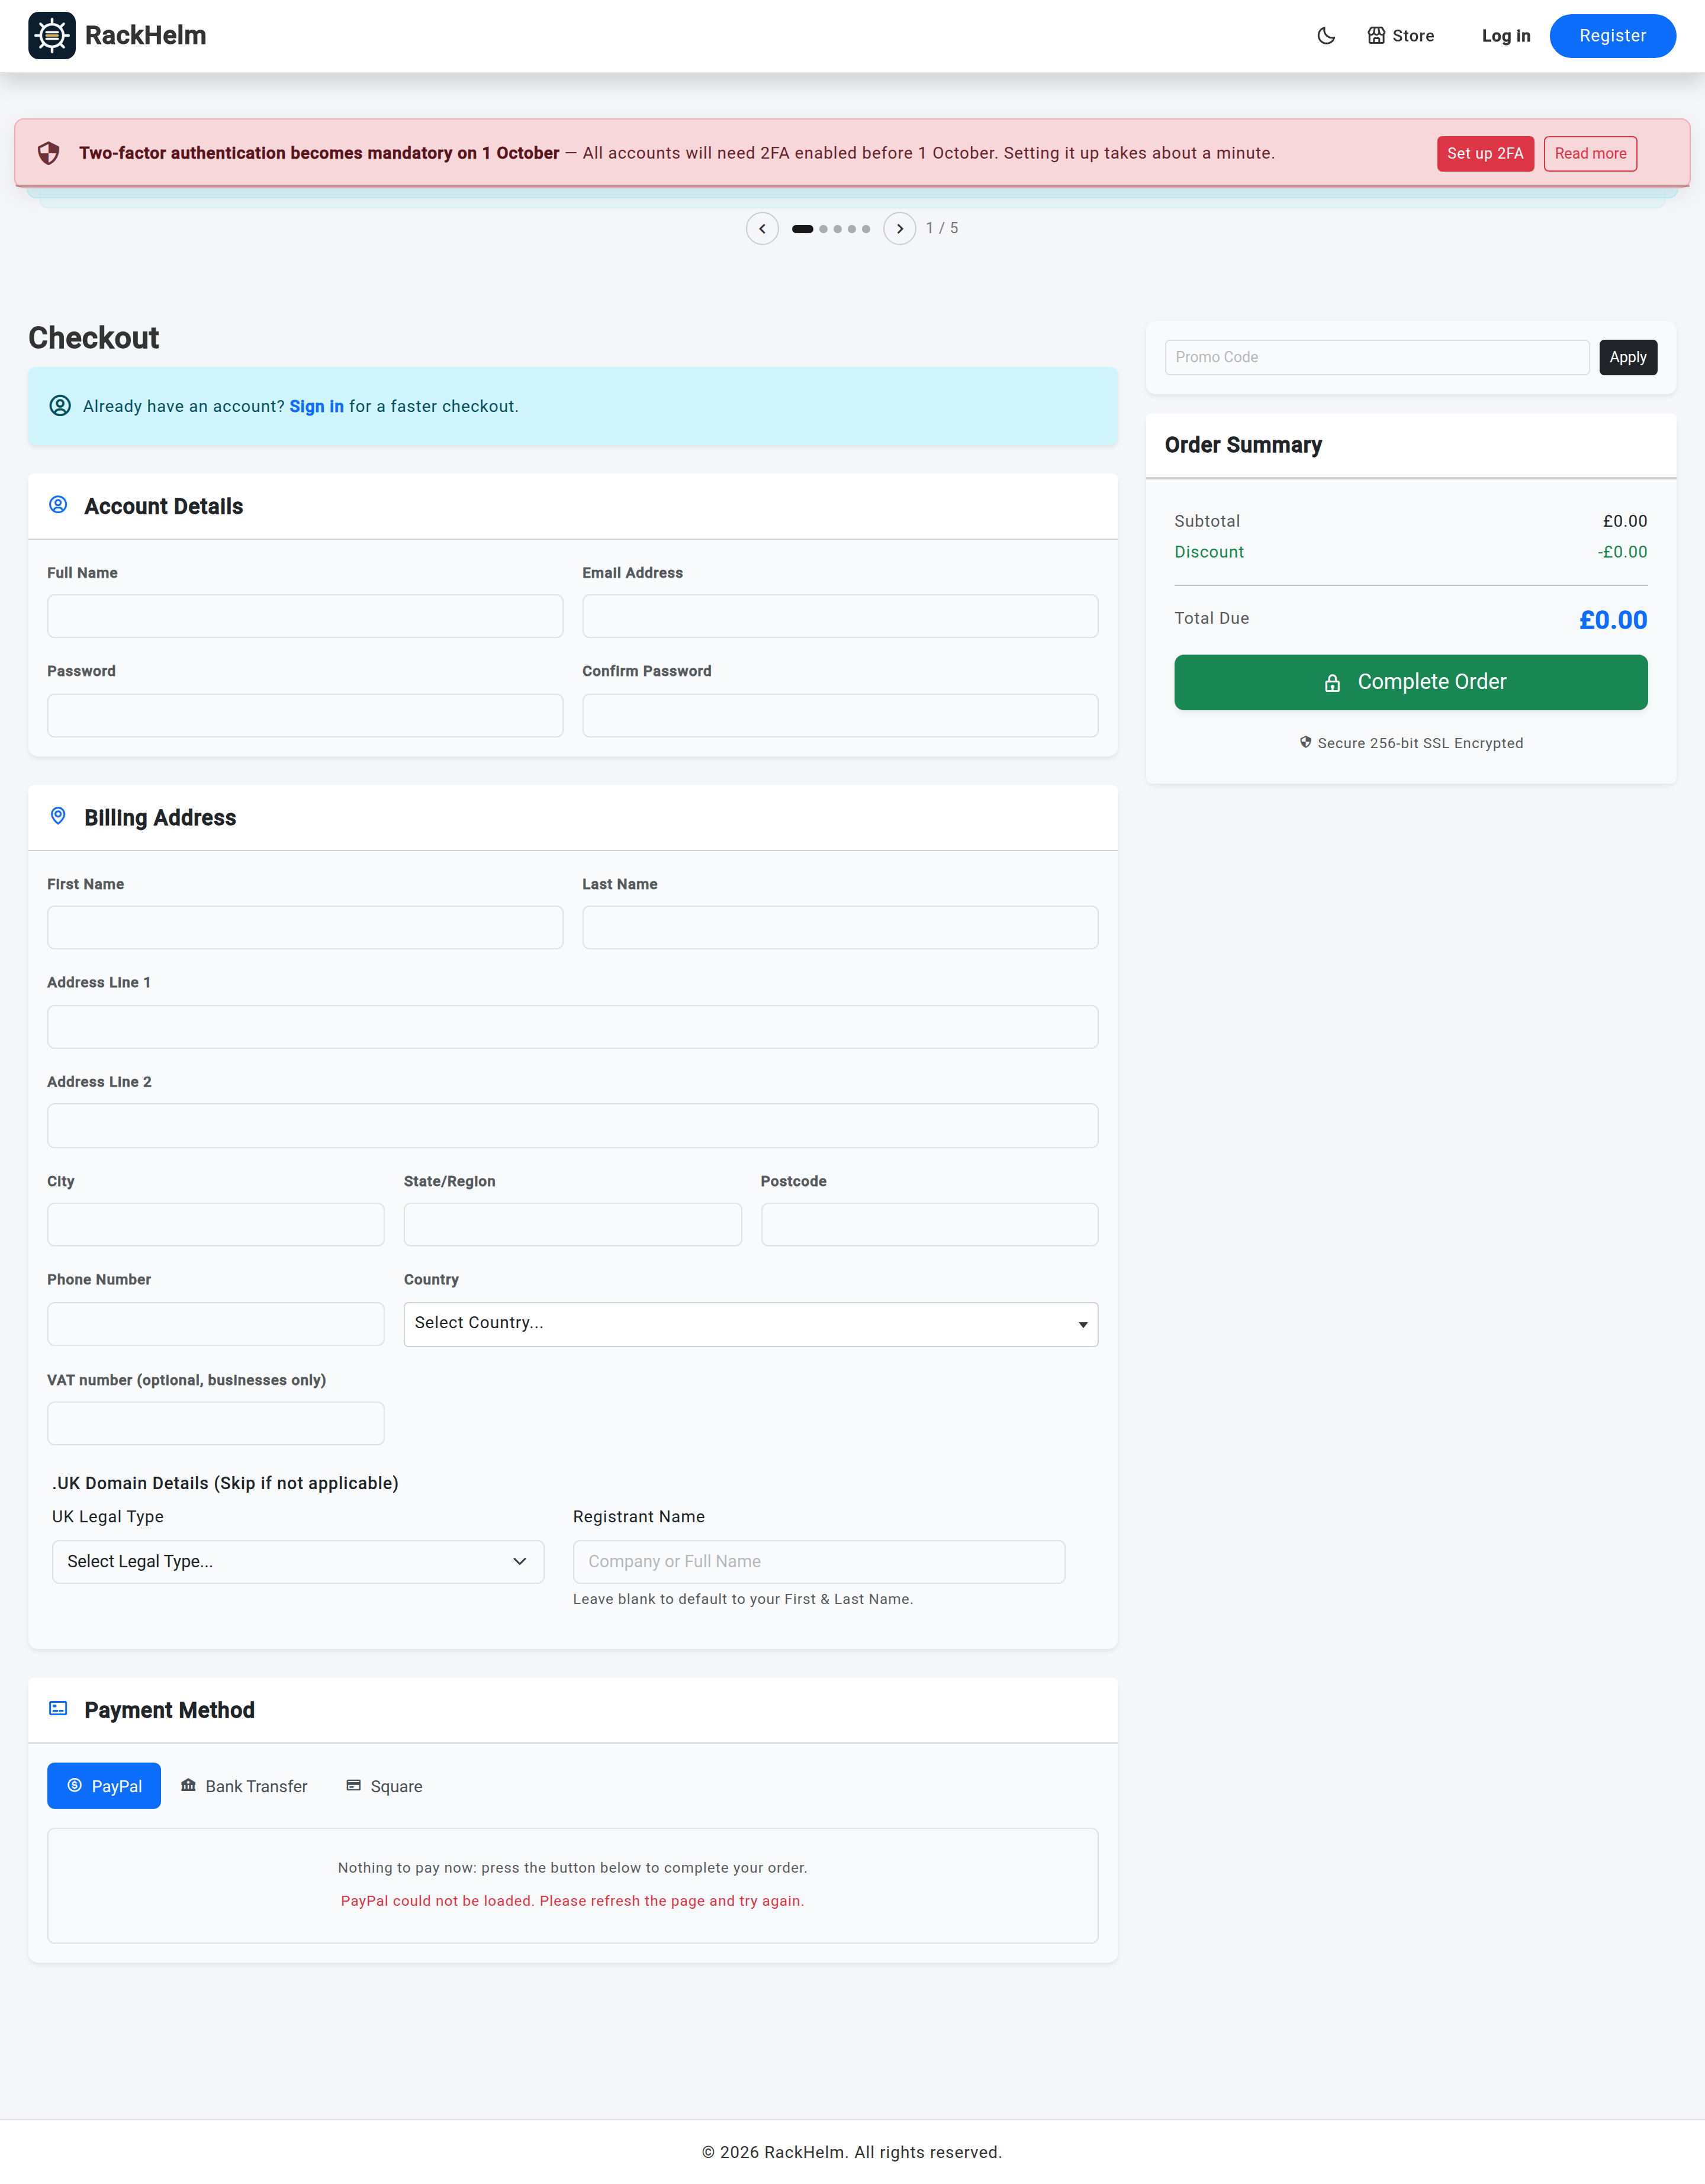Viewport: 1705px width, 2184px height.
Task: Toggle dark mode with the moon icon
Action: coord(1326,36)
